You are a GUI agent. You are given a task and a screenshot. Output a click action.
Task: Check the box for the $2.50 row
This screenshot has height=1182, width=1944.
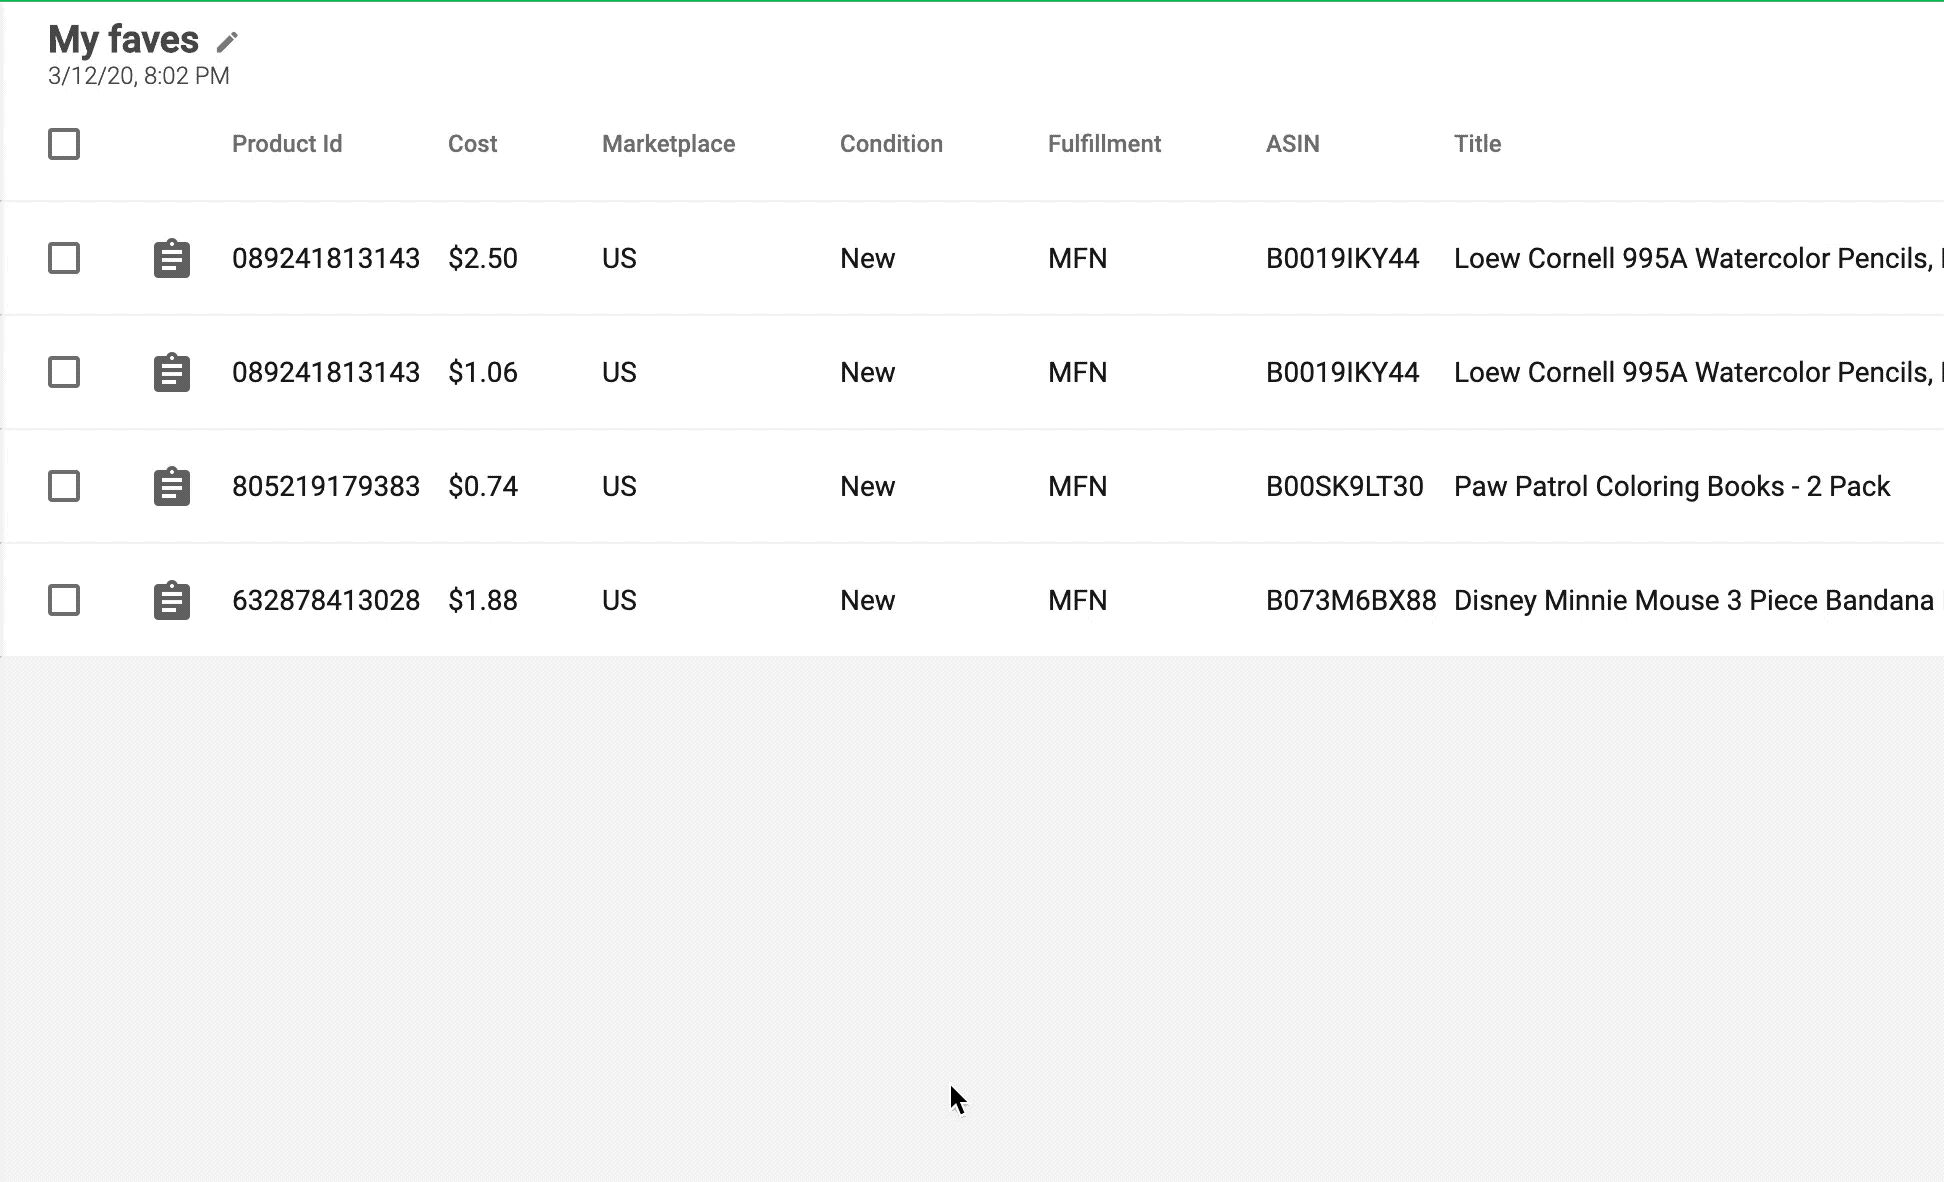(64, 258)
